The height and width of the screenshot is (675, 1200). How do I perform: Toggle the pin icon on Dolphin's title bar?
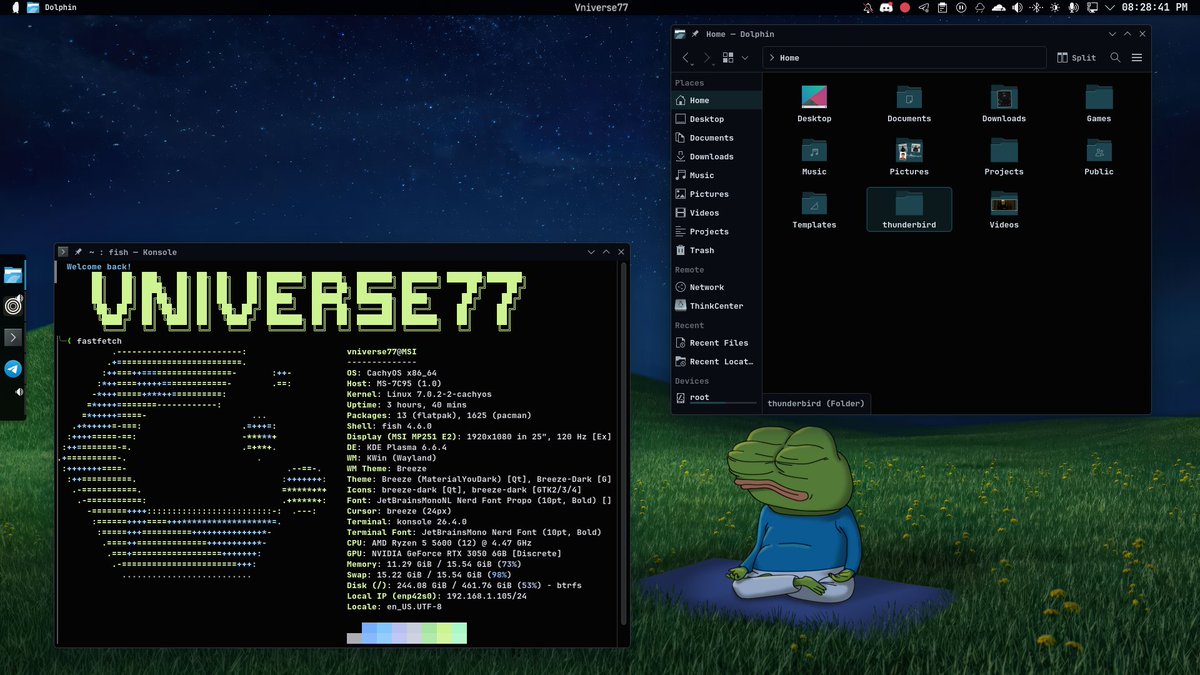pyautogui.click(x=695, y=34)
